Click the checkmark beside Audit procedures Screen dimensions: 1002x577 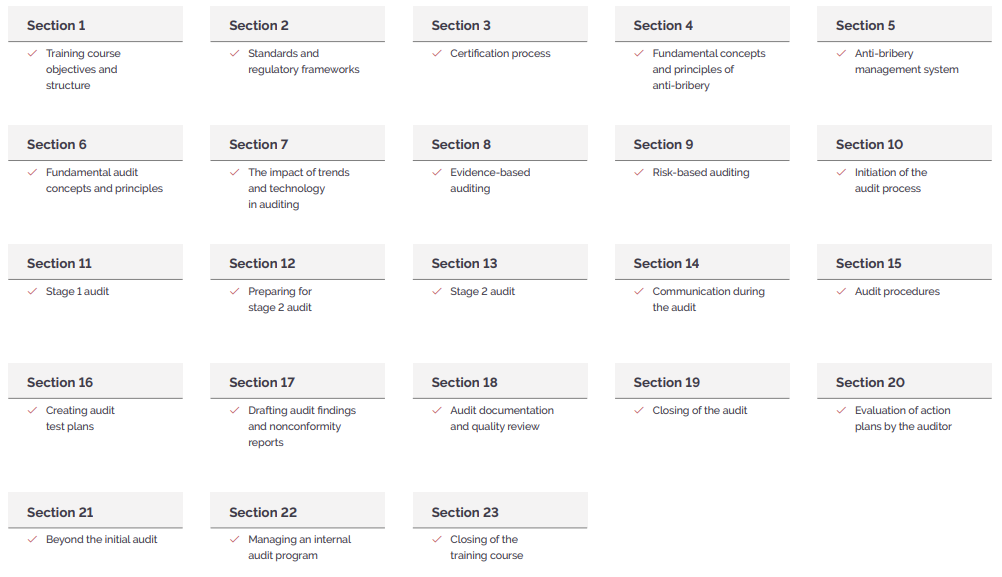(x=841, y=291)
